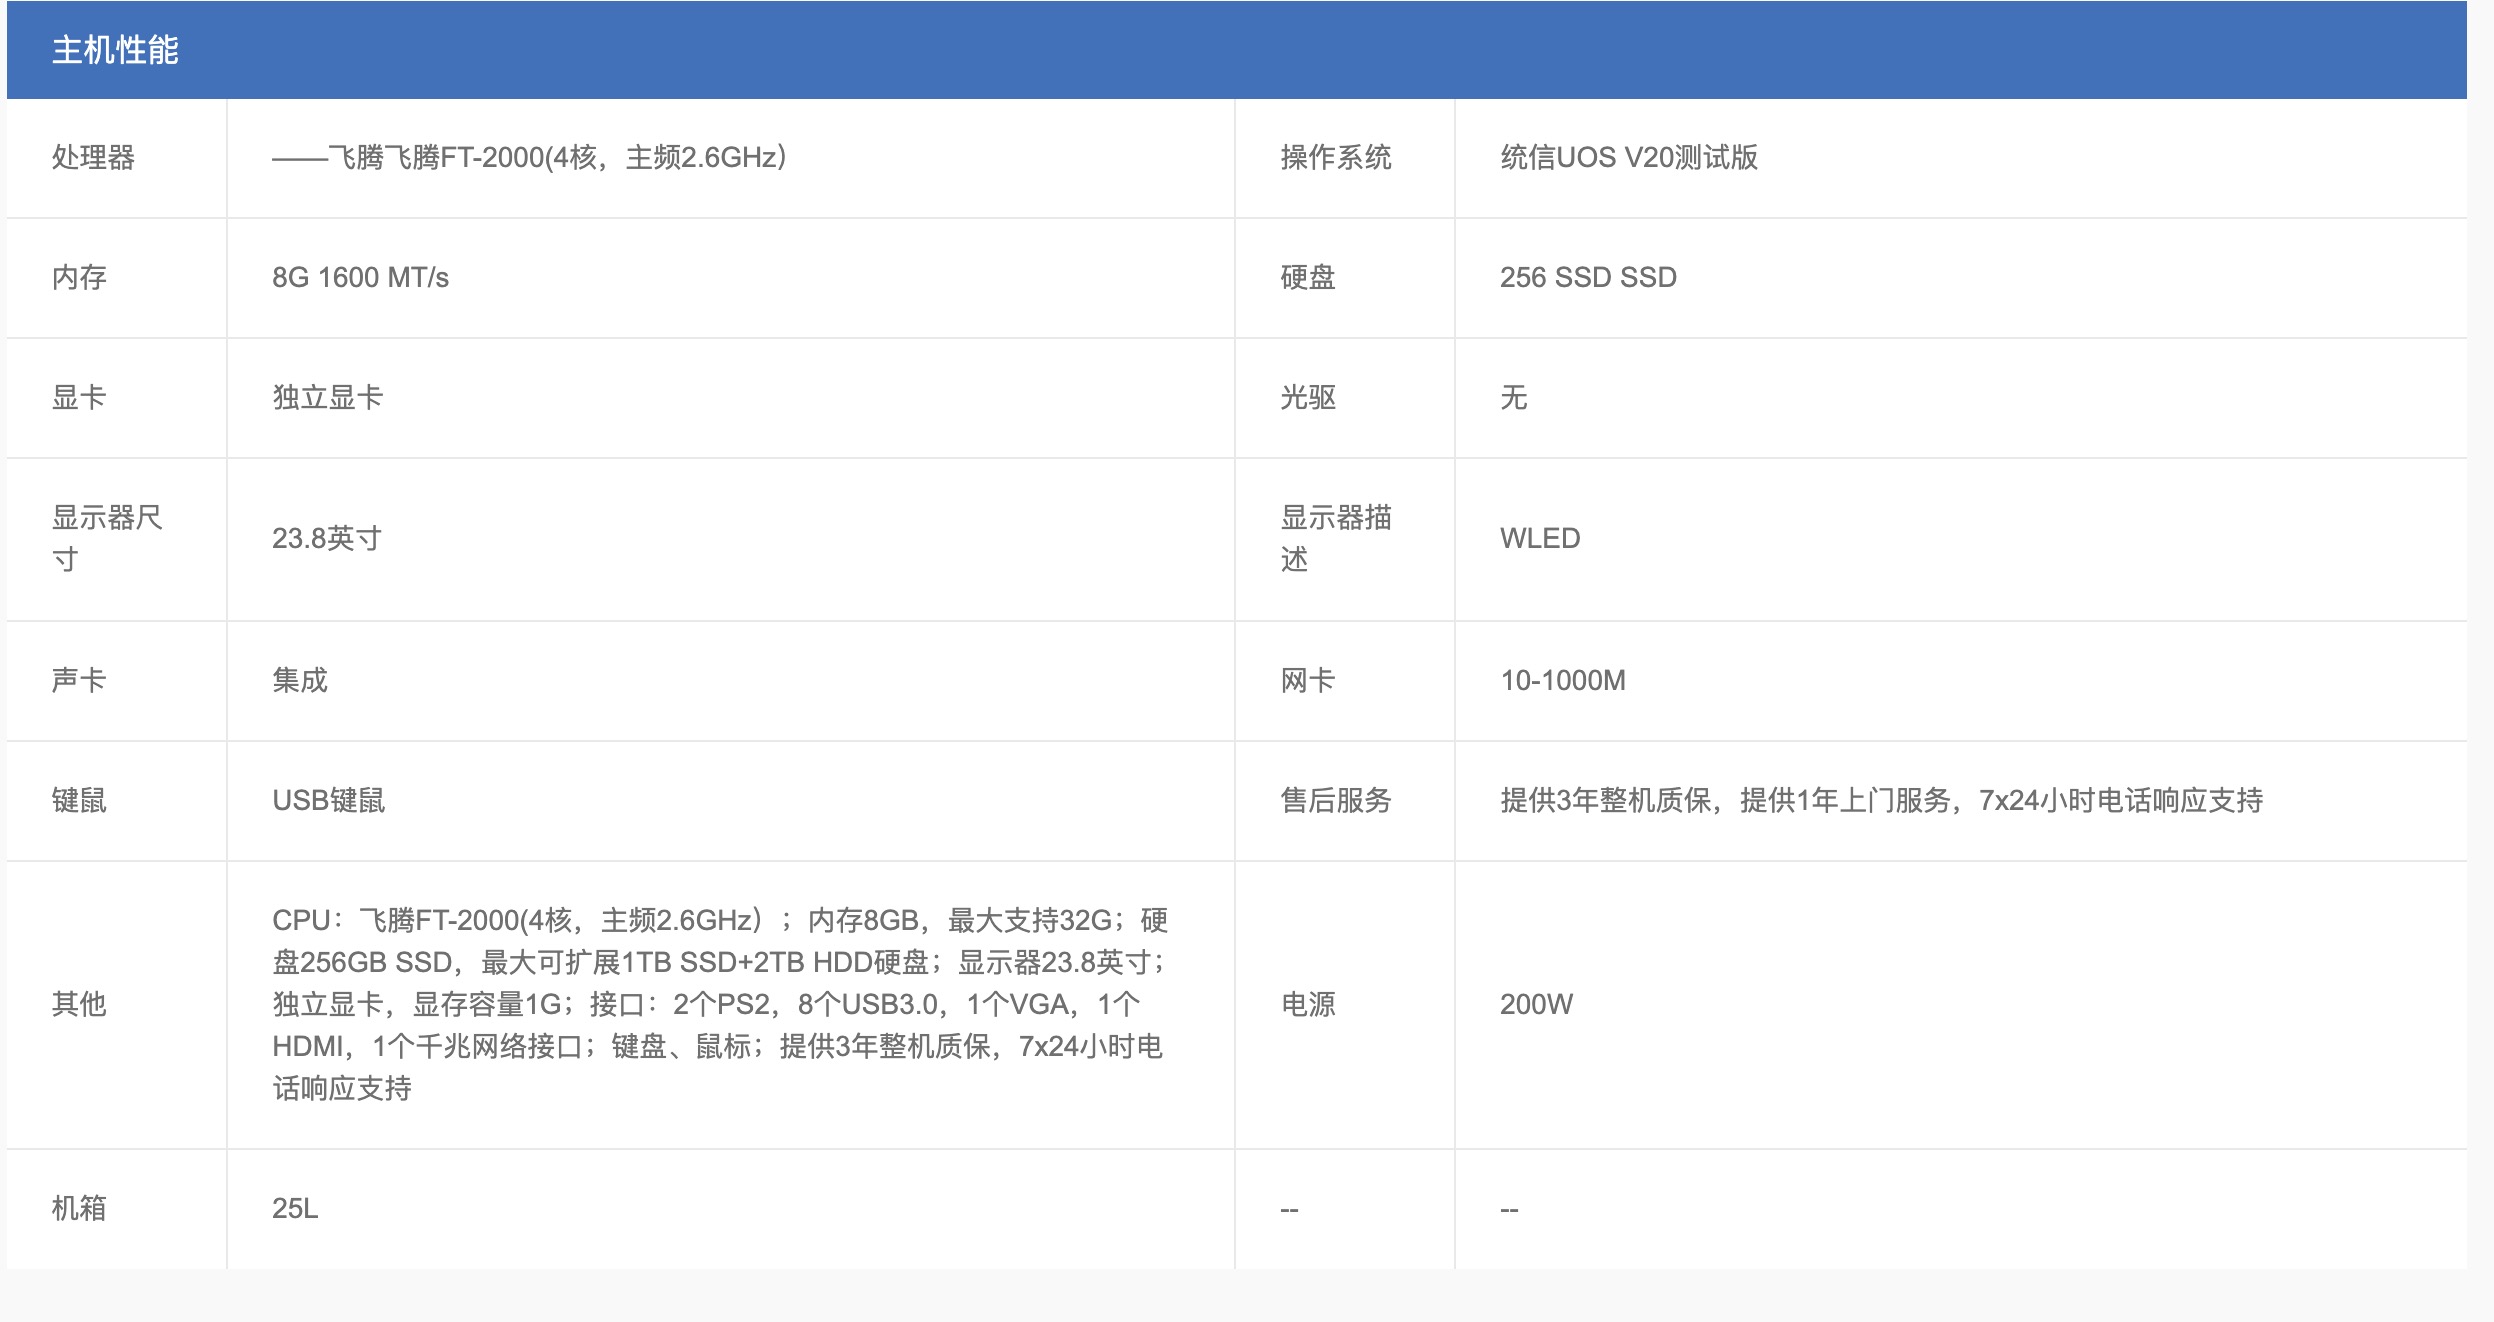This screenshot has height=1322, width=2494.
Task: Select the 硬盘 label cell
Action: [1305, 278]
